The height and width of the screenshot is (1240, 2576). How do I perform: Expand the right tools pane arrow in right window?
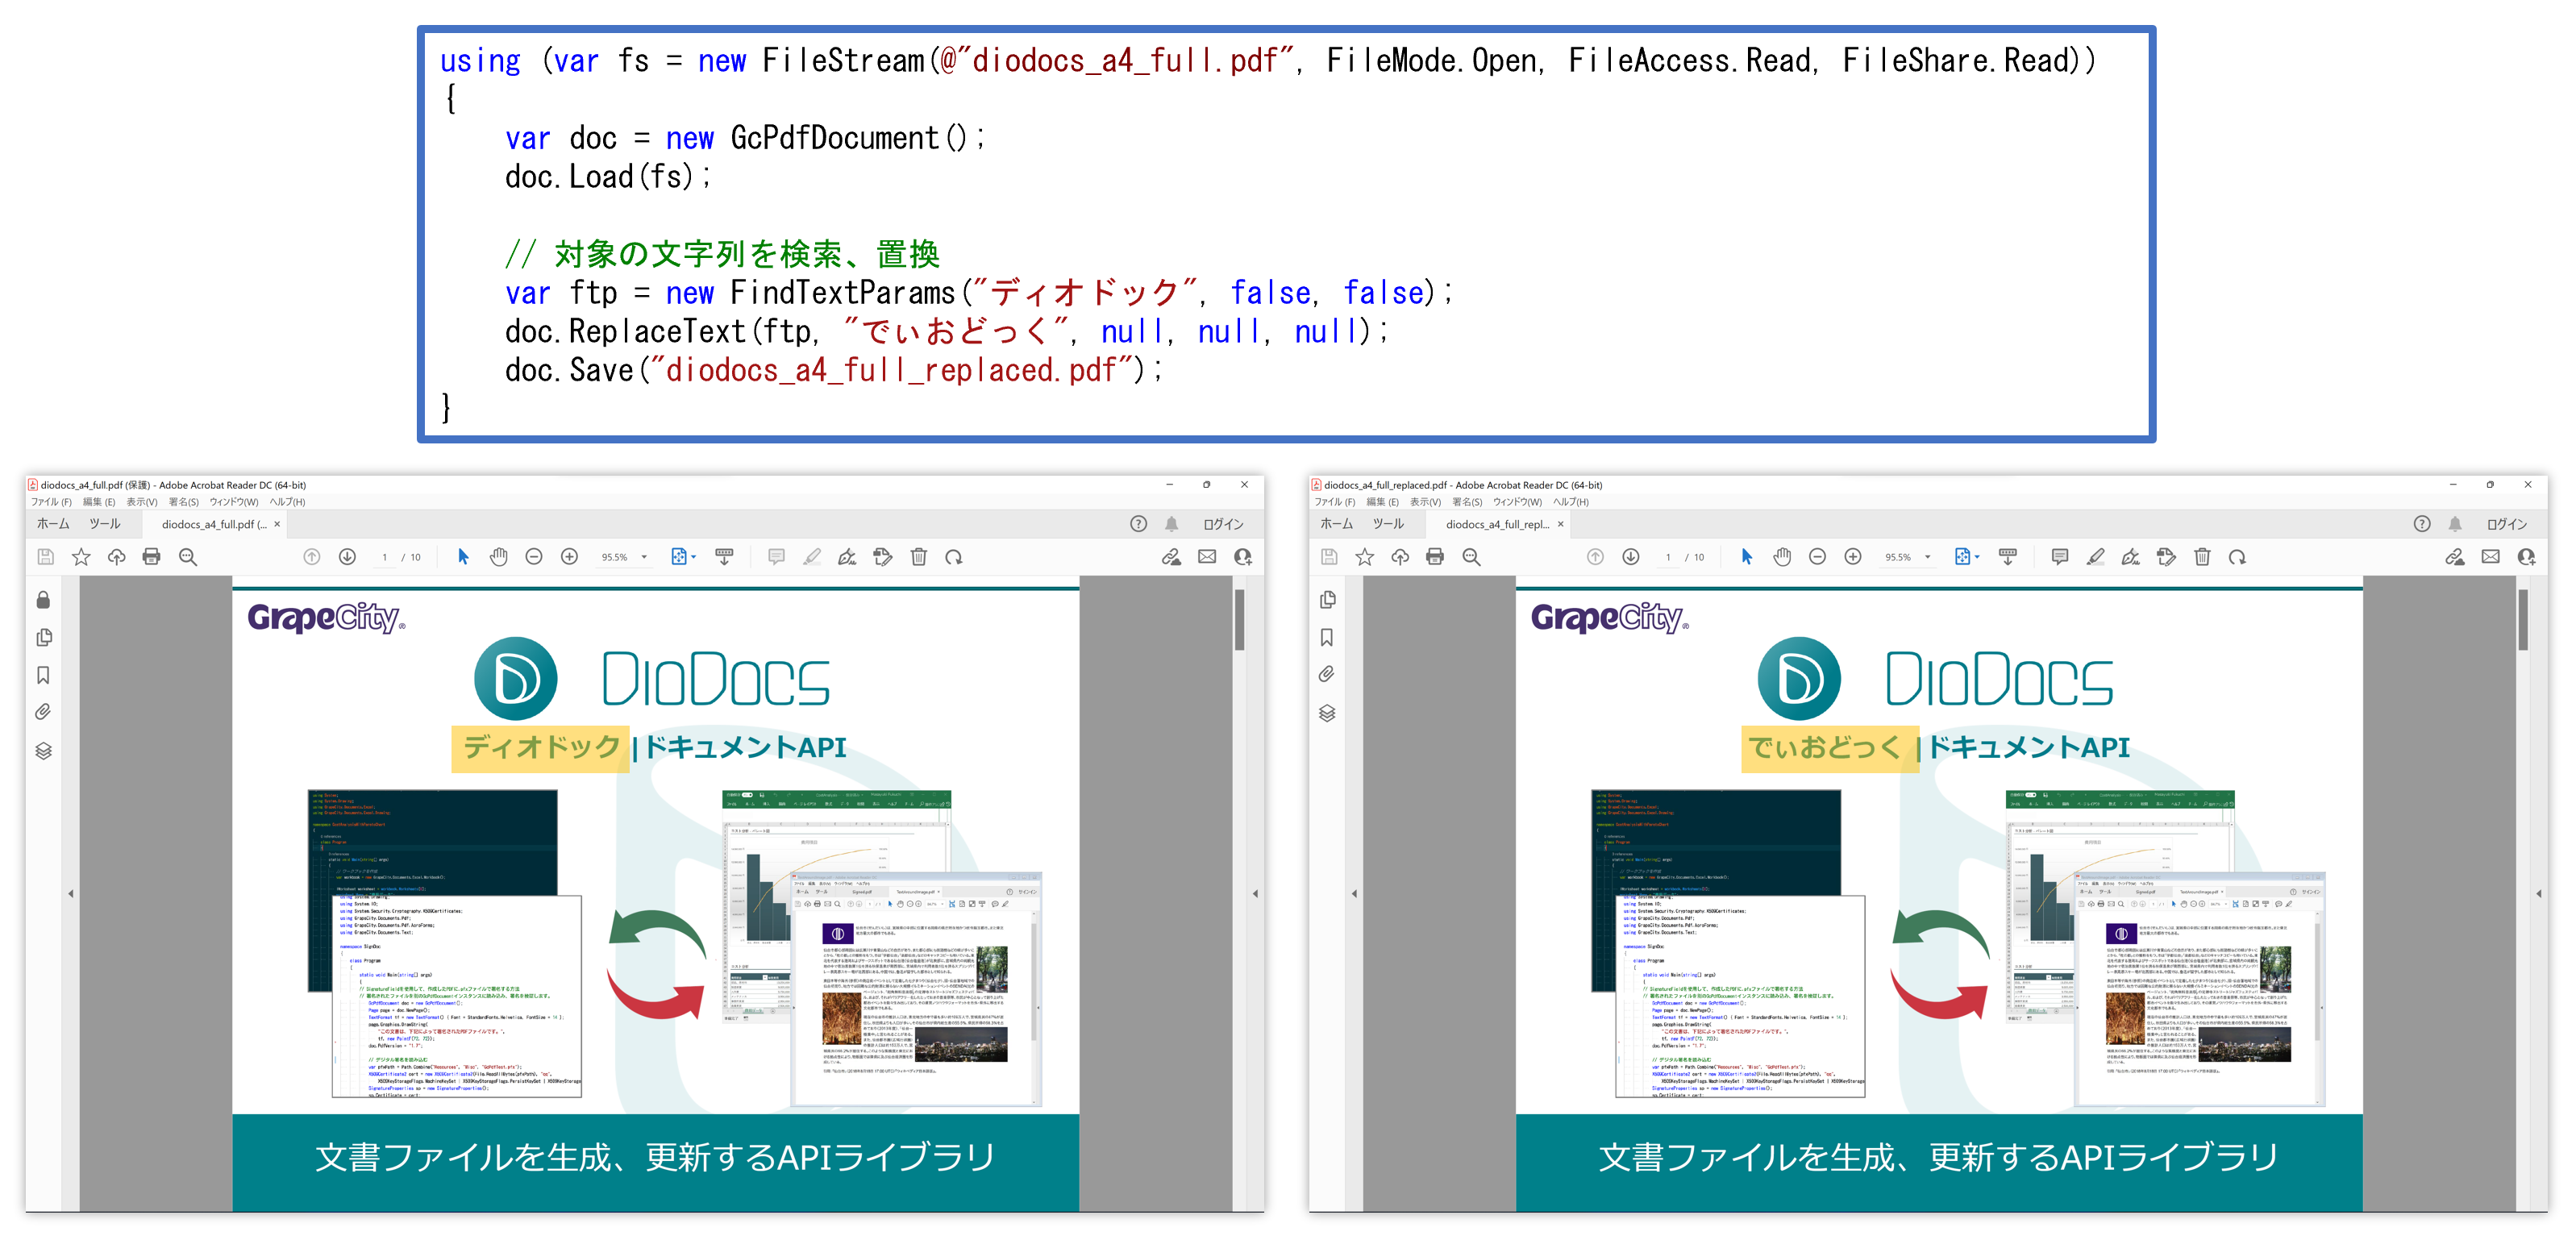[x=2539, y=893]
